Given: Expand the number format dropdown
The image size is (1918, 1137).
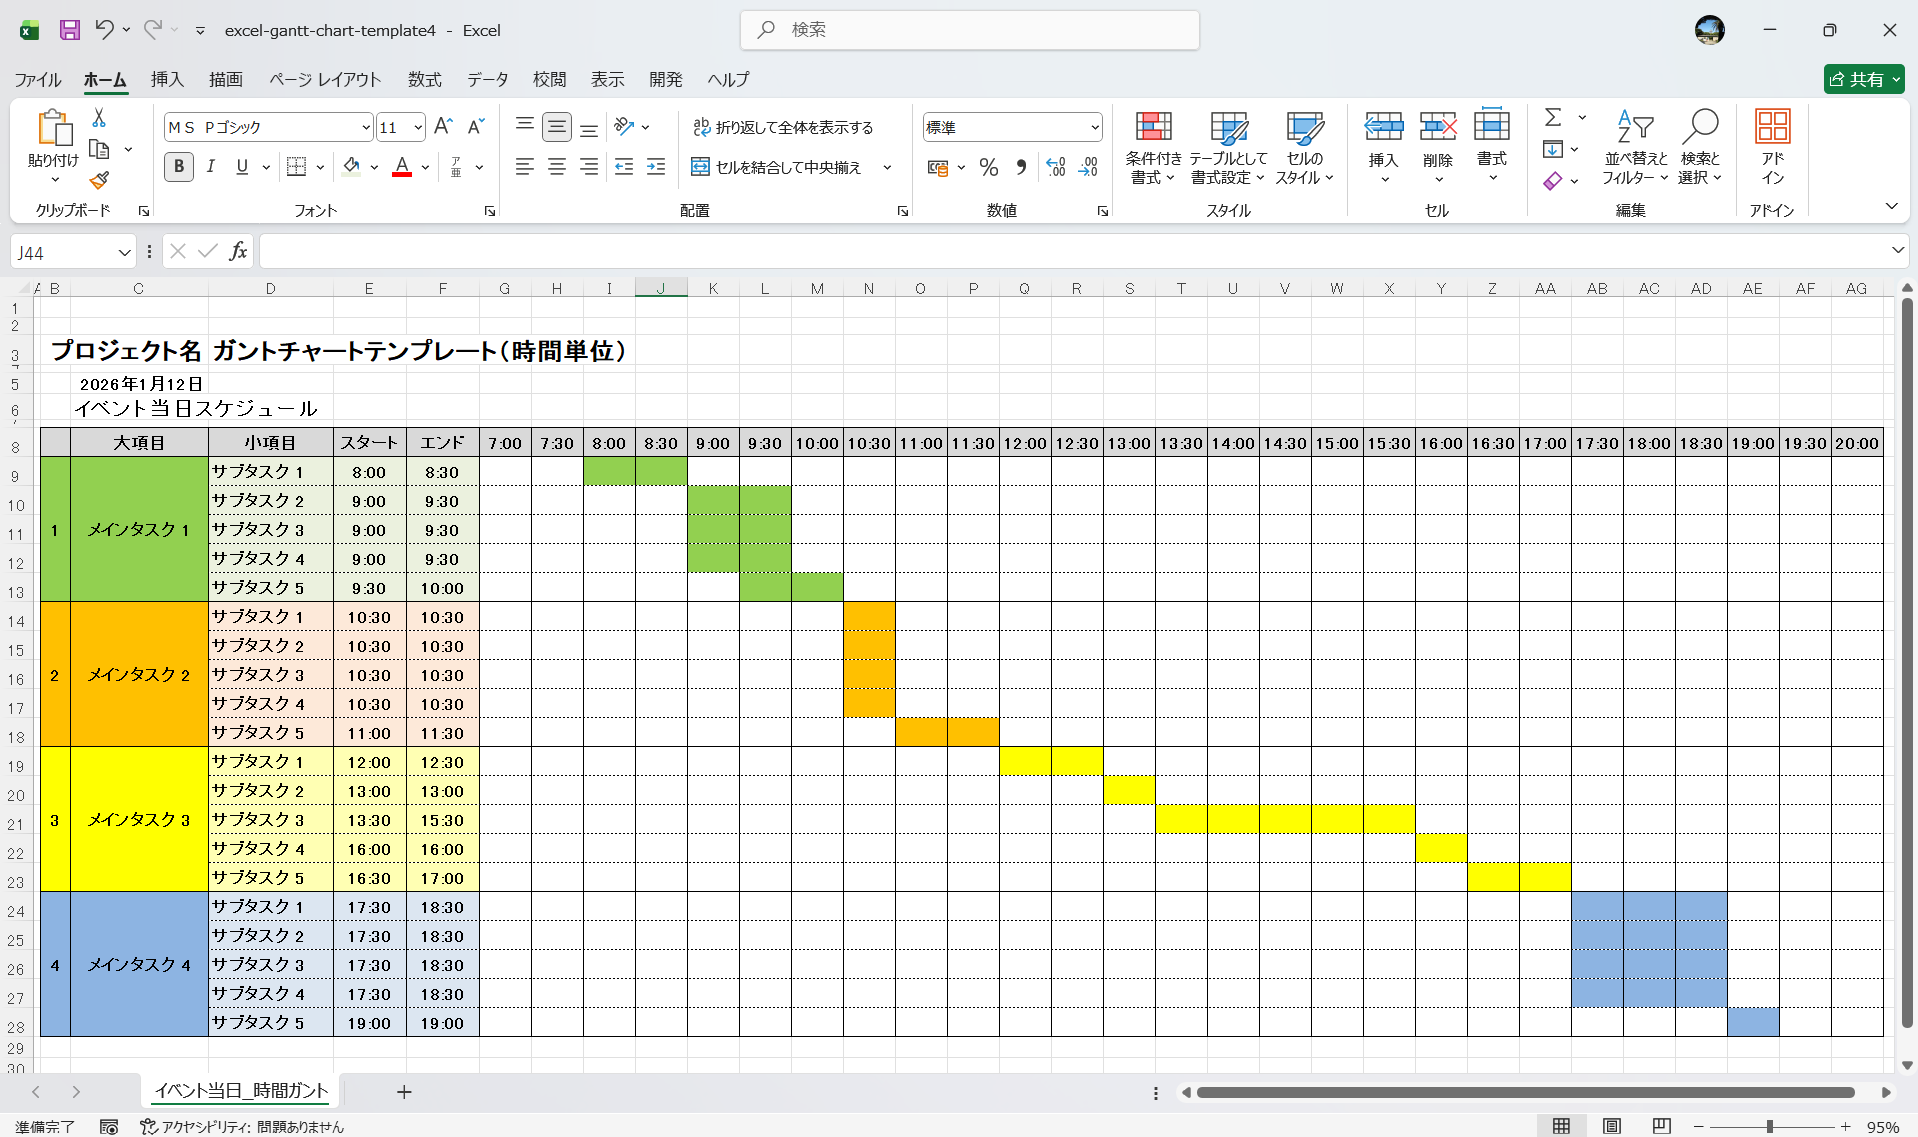Looking at the screenshot, I should (1094, 128).
